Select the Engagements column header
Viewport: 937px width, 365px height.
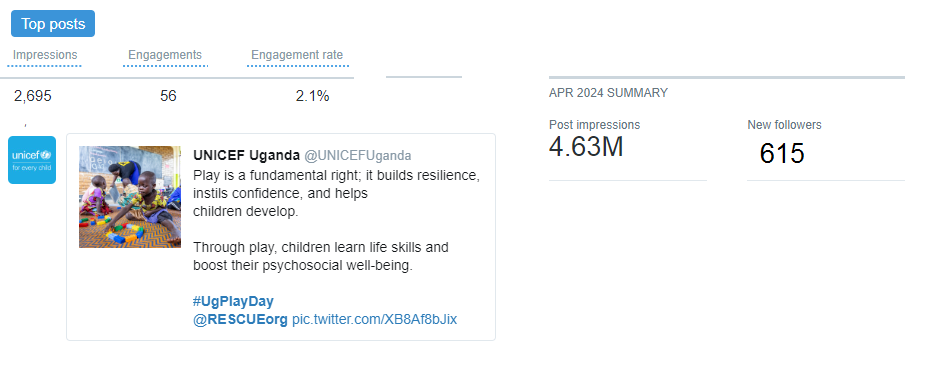pyautogui.click(x=165, y=55)
